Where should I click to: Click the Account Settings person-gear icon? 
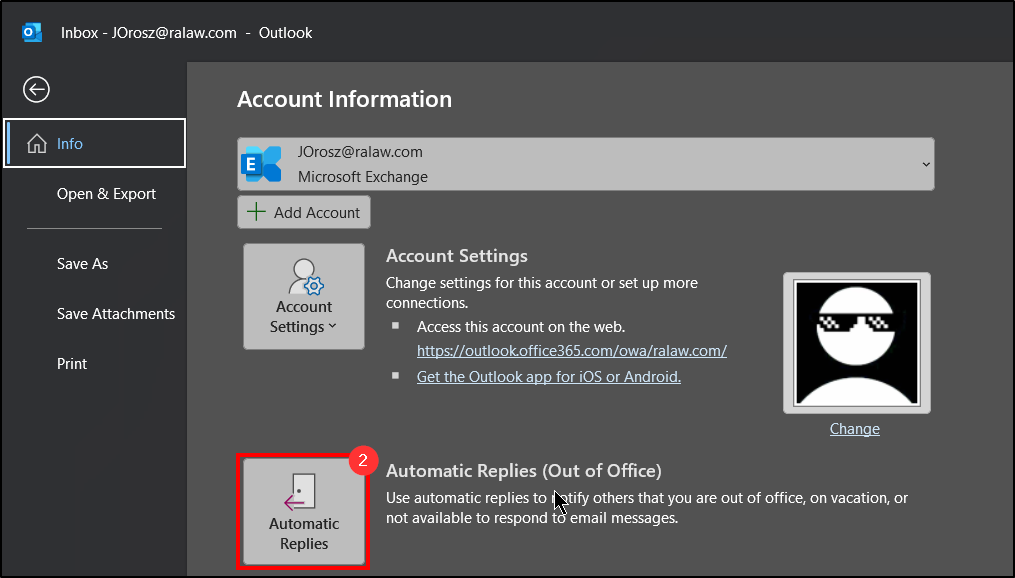click(303, 277)
